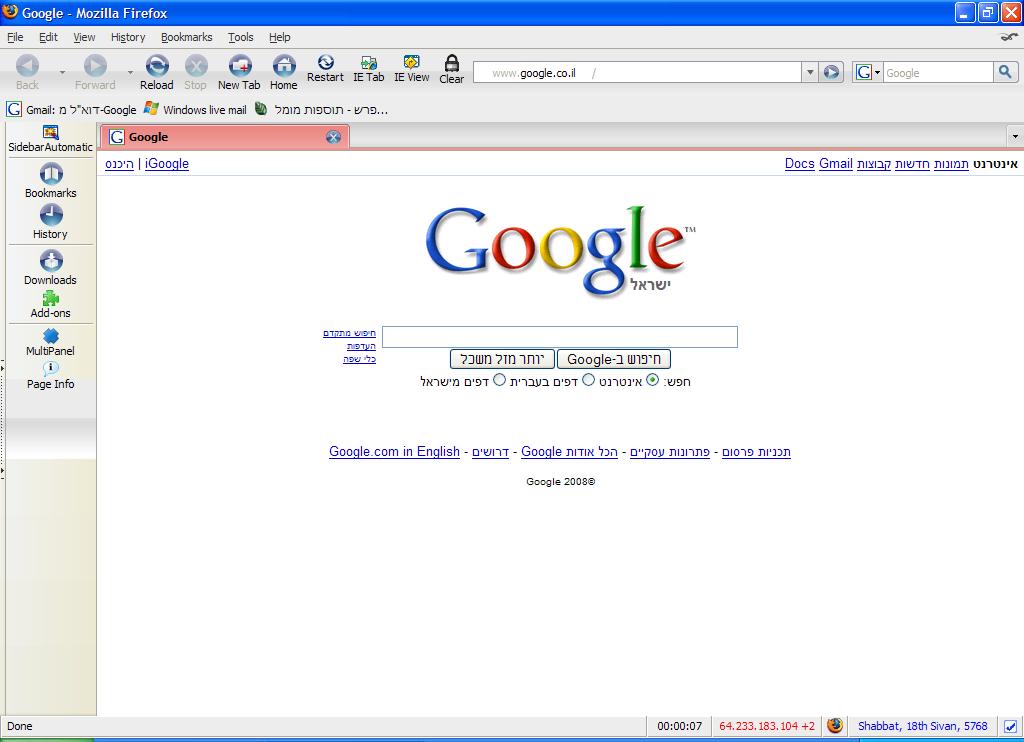Viewport: 1024px width, 742px height.
Task: Click the Restart toolbar icon
Action: (x=325, y=64)
